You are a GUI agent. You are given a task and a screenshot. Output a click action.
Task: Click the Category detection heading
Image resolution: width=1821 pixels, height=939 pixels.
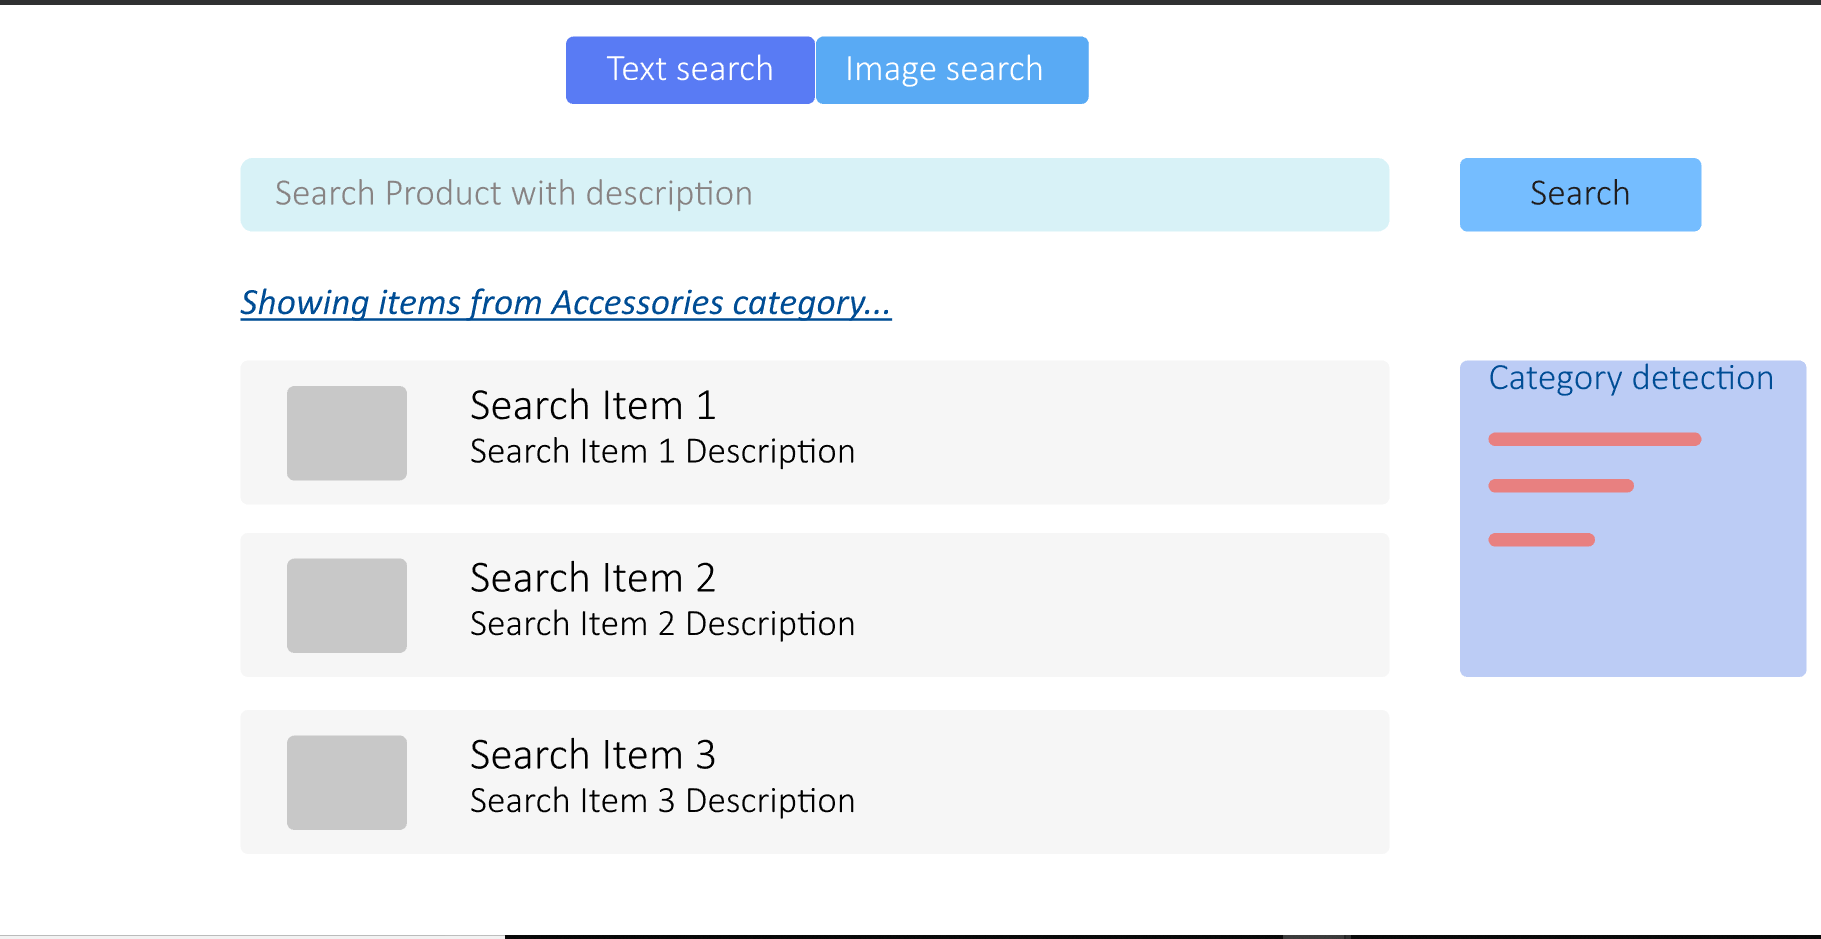[x=1631, y=378]
